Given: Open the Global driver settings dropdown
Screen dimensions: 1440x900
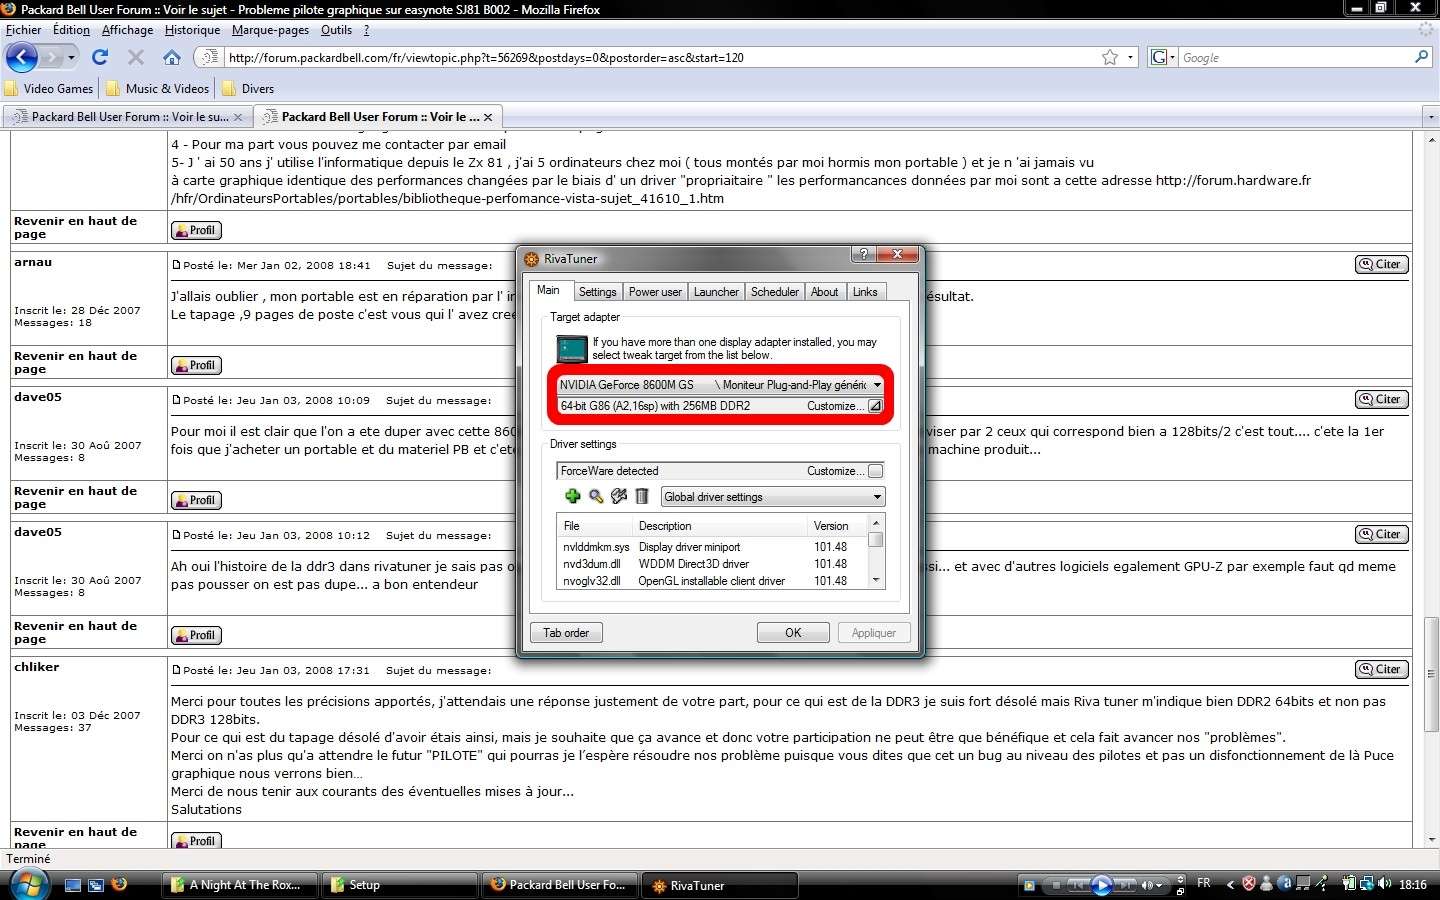Looking at the screenshot, I should click(x=773, y=497).
